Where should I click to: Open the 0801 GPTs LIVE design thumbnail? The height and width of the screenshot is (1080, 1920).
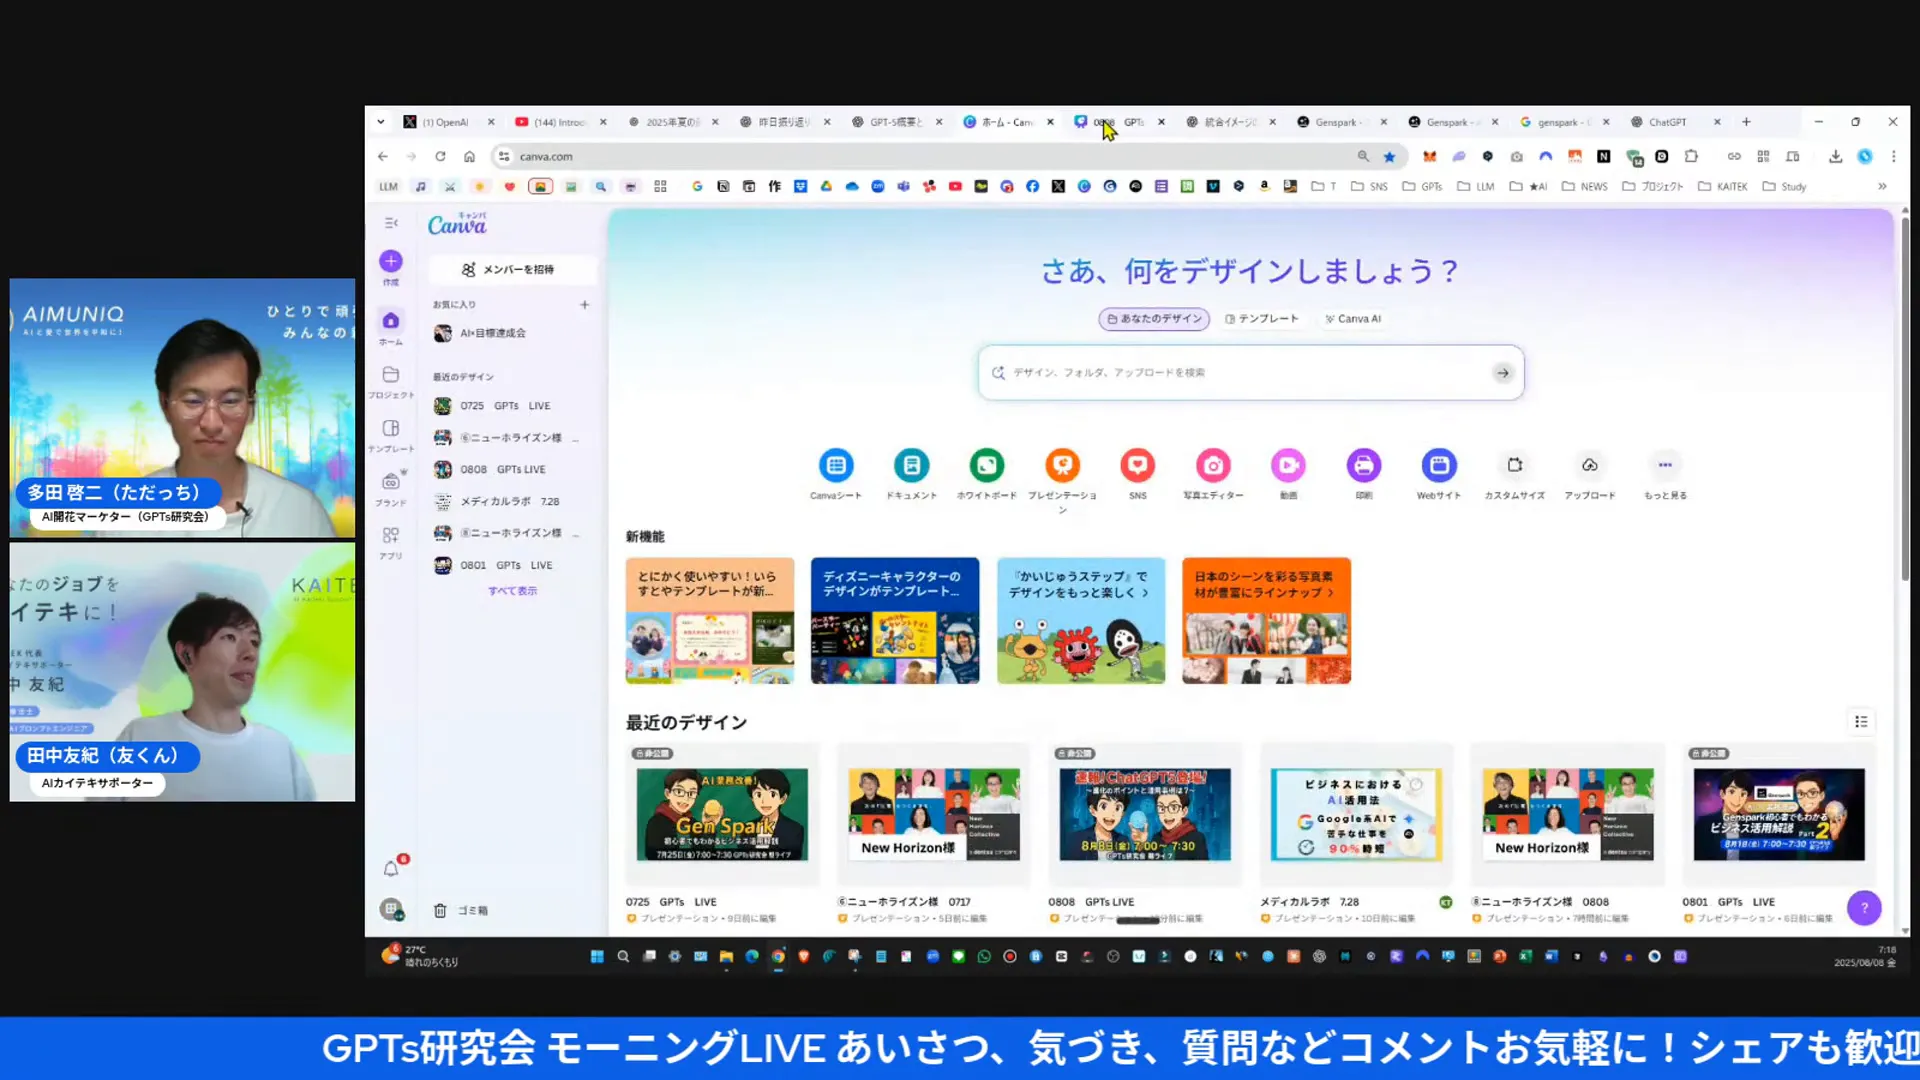click(1779, 814)
